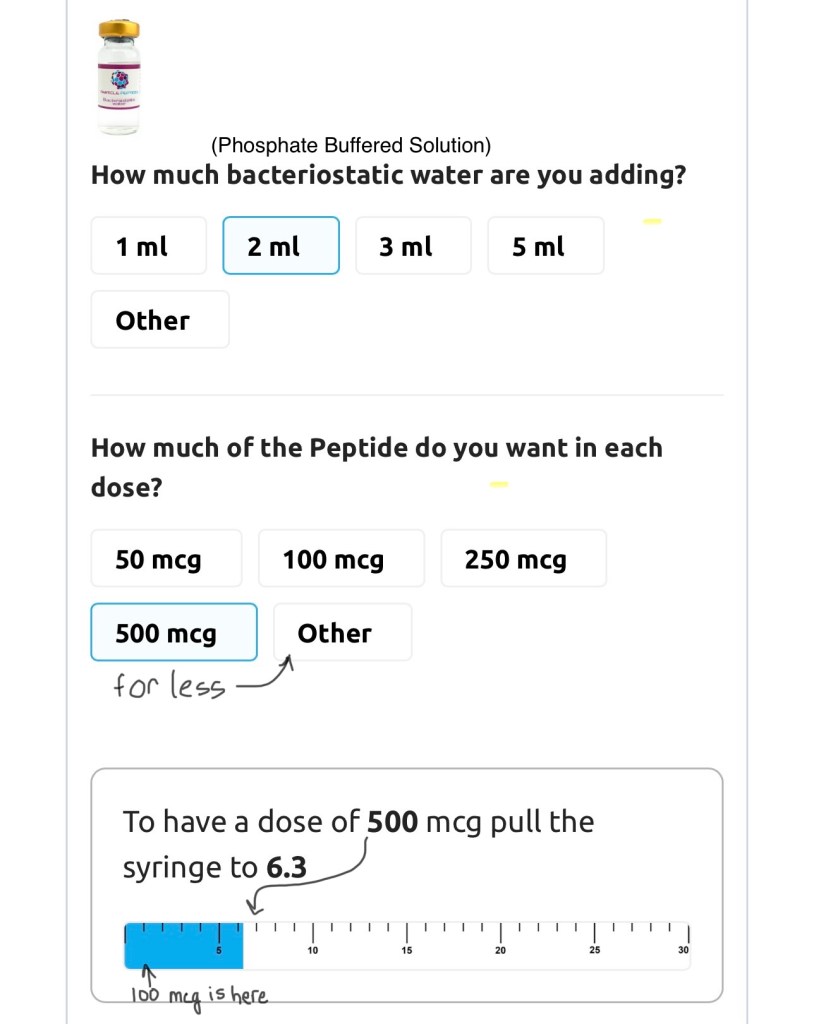This screenshot has height=1024, width=814.
Task: Click the peptide vial image
Action: point(119,76)
